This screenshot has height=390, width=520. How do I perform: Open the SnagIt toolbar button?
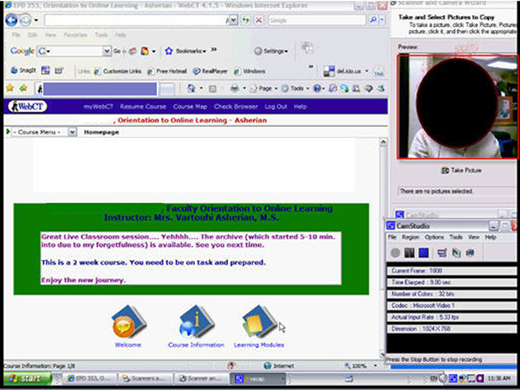(23, 70)
